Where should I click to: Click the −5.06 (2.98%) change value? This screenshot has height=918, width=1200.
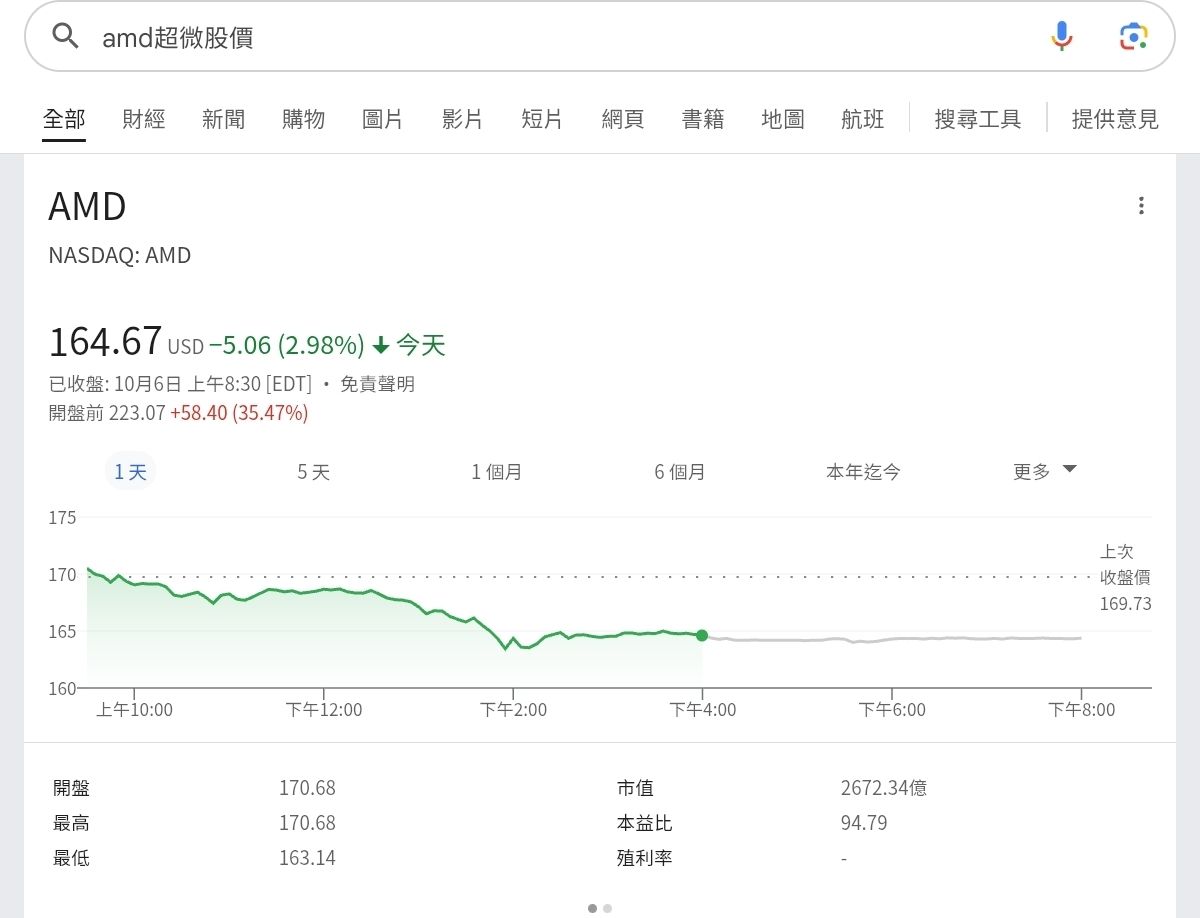(287, 346)
